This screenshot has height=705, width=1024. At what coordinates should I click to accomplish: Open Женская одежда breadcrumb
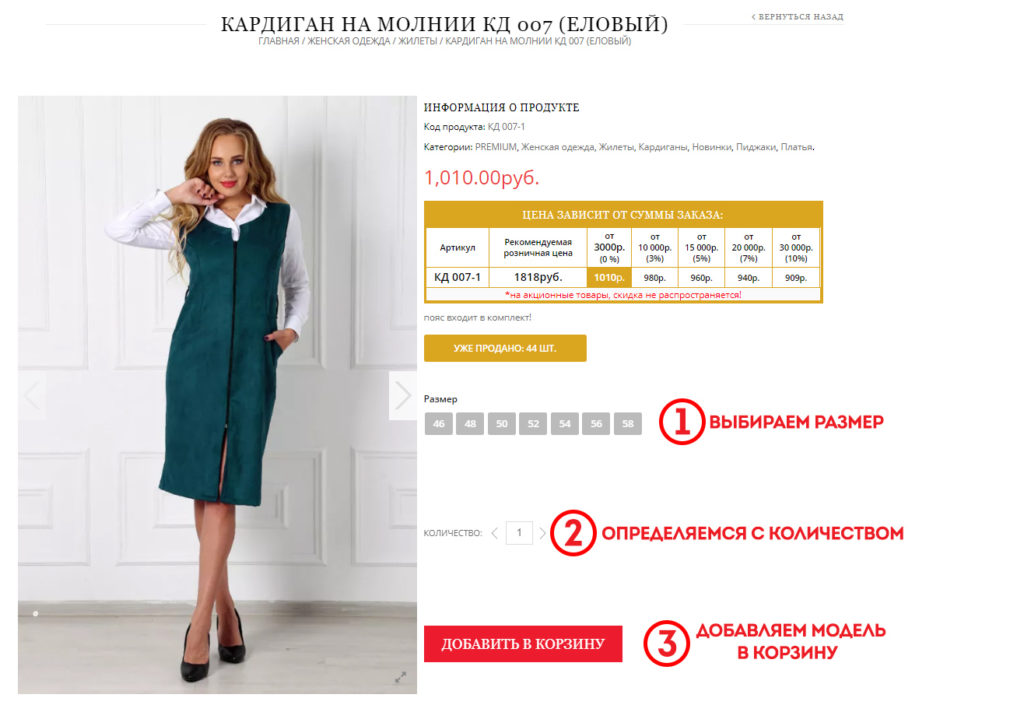pyautogui.click(x=349, y=41)
